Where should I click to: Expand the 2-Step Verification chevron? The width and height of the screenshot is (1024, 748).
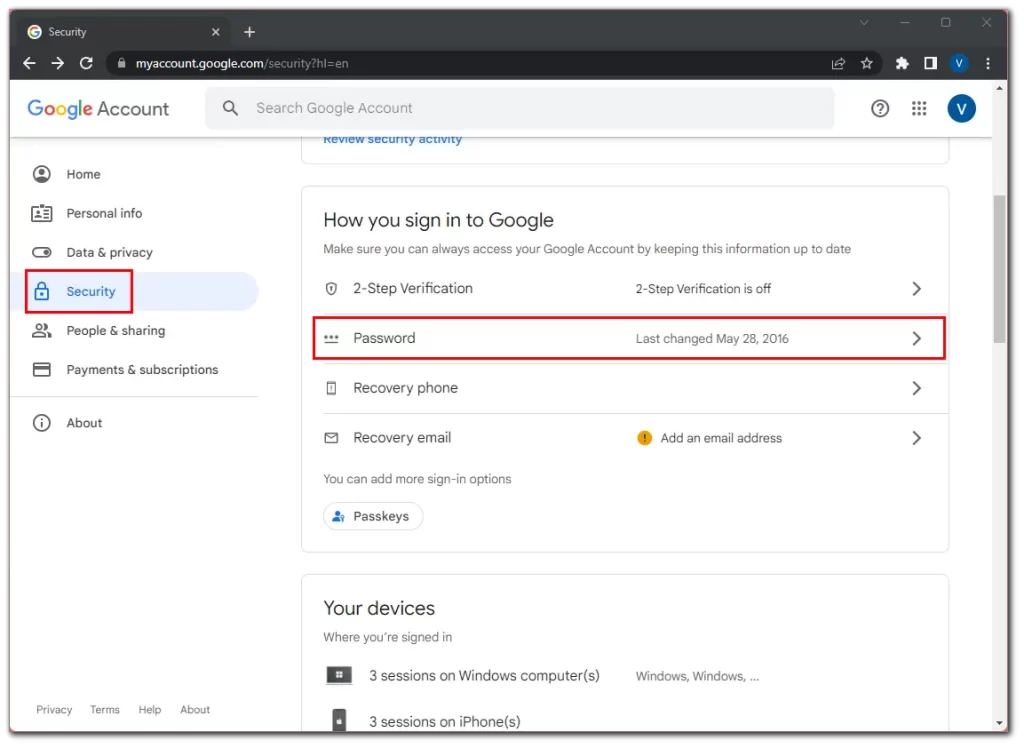[x=916, y=289]
